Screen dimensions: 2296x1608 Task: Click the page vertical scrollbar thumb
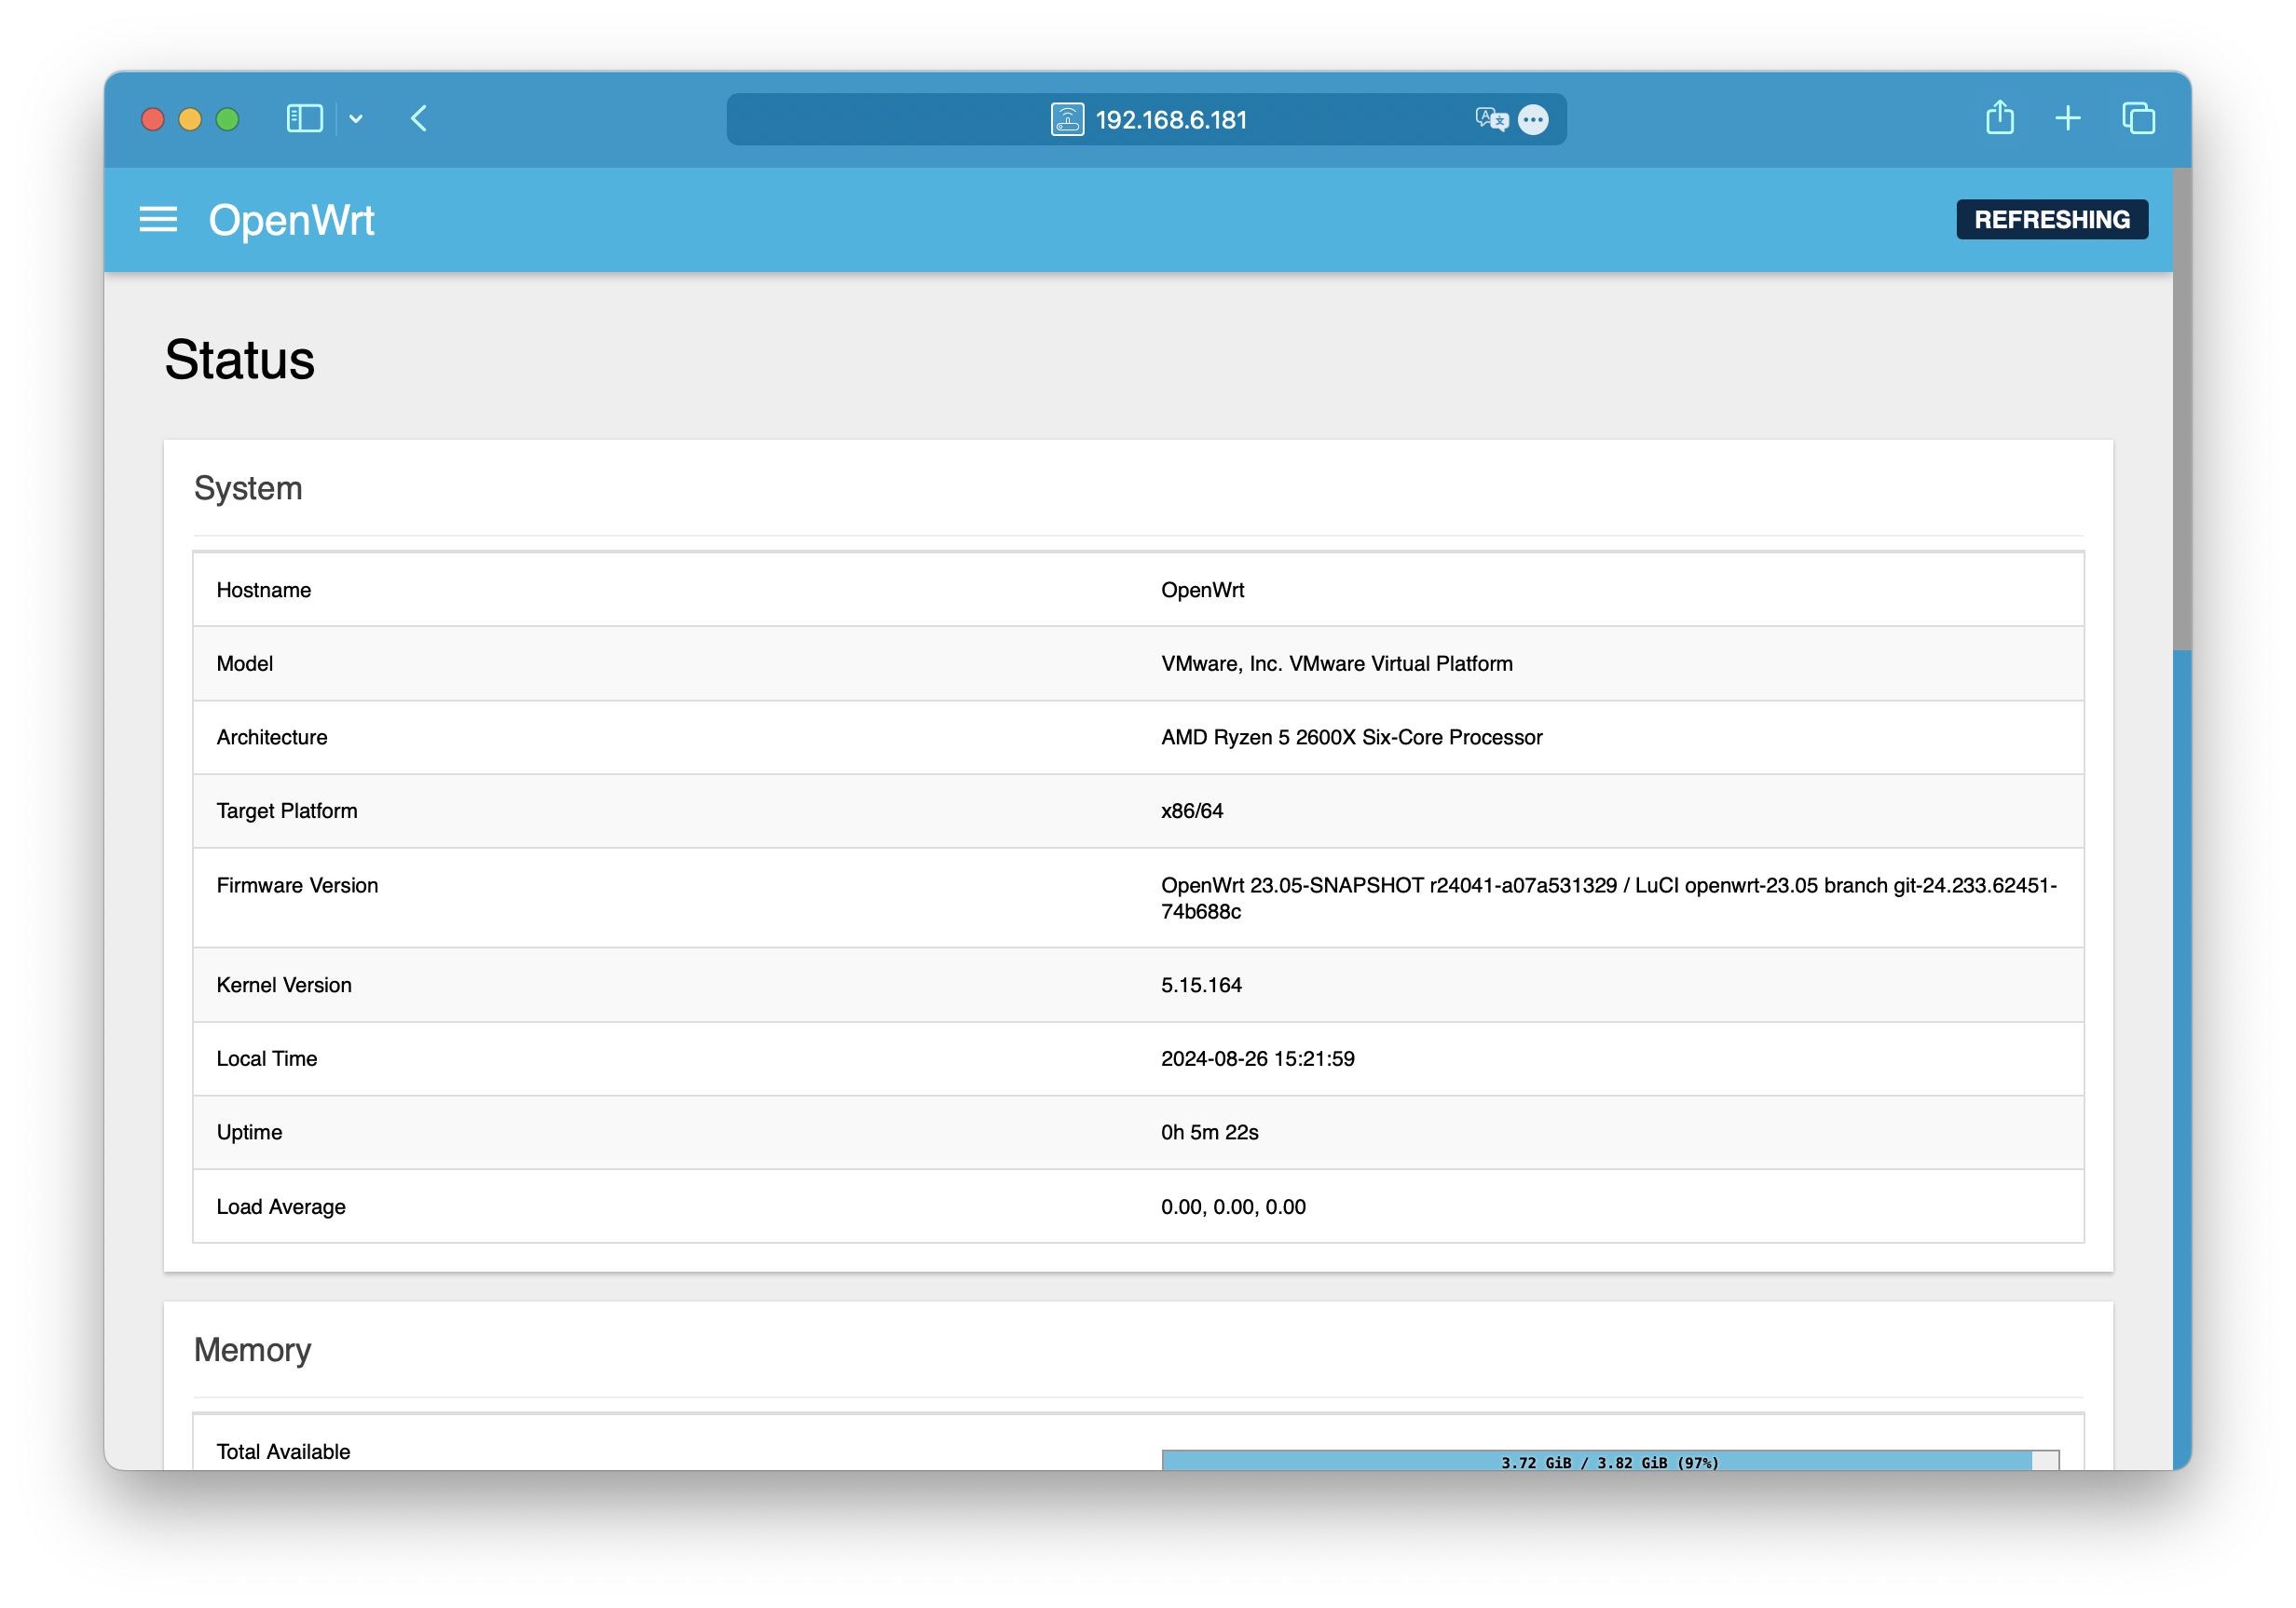[2181, 410]
